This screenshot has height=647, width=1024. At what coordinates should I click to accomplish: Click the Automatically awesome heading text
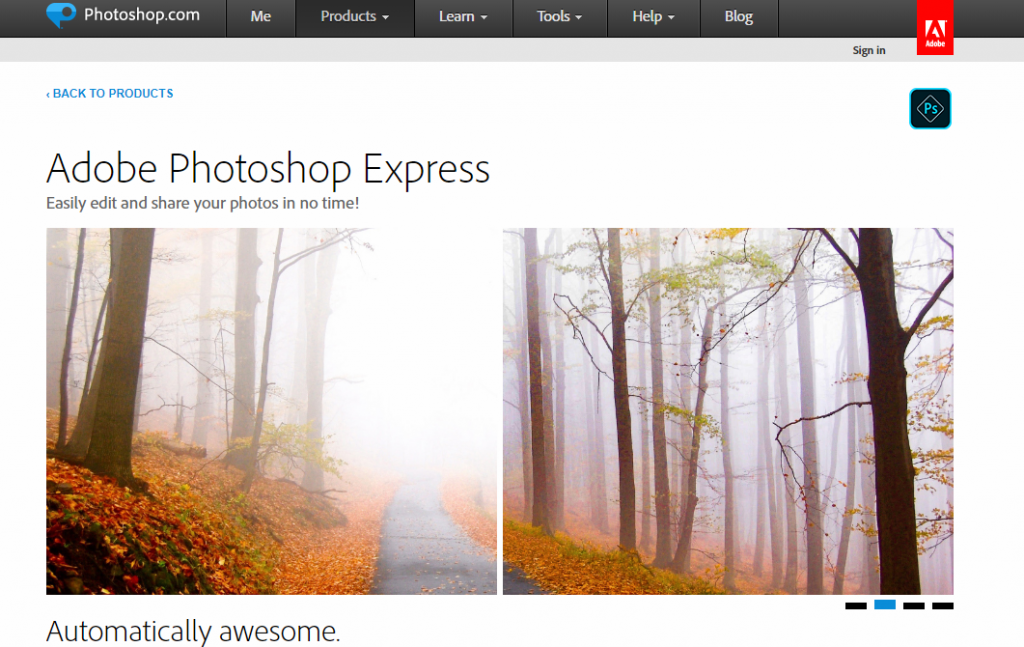(x=192, y=631)
